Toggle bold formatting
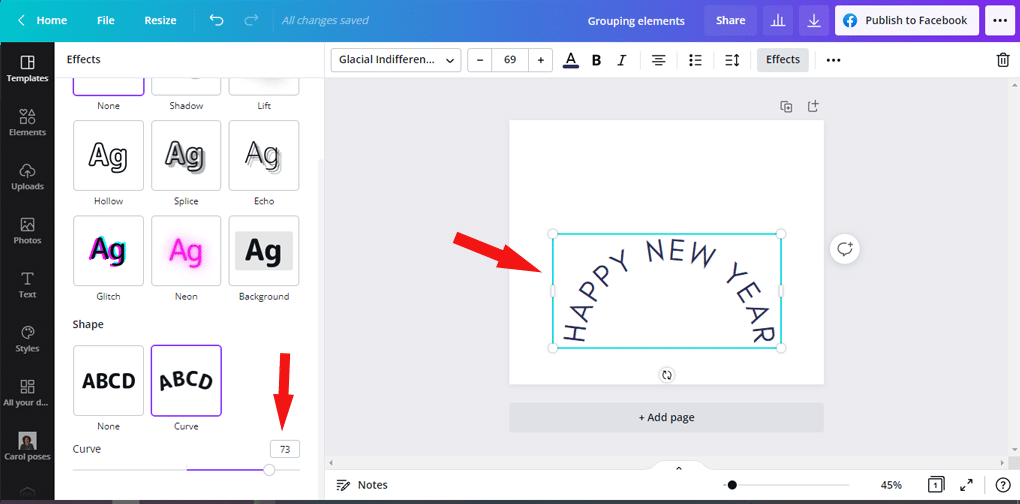Image resolution: width=1020 pixels, height=504 pixels. [x=597, y=60]
